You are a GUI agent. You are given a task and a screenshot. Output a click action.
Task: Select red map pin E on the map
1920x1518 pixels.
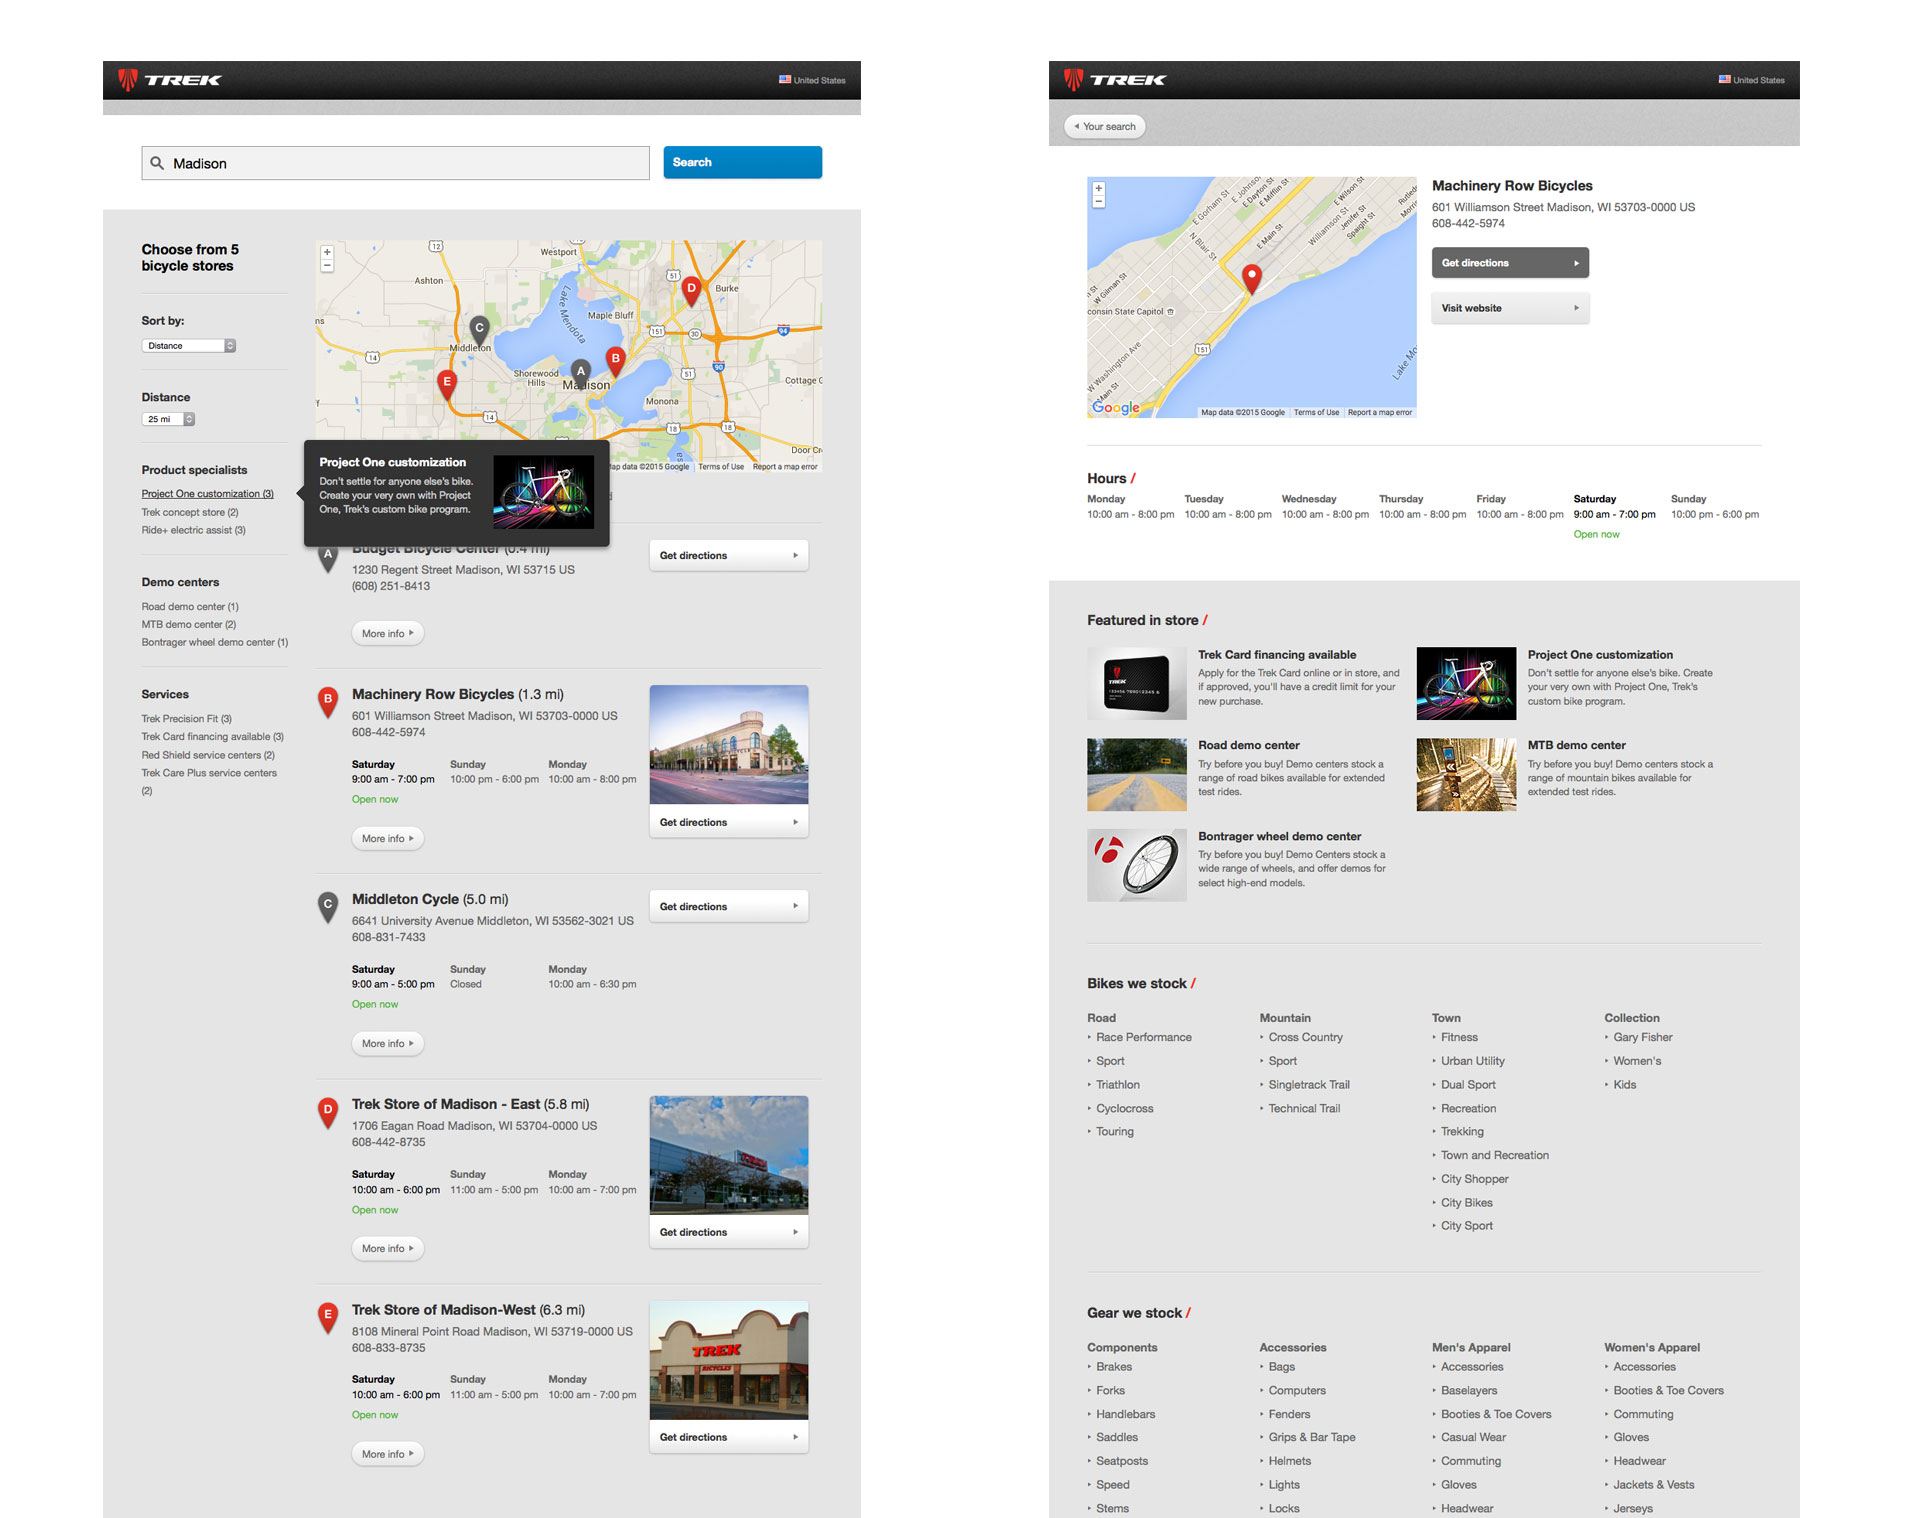[447, 384]
